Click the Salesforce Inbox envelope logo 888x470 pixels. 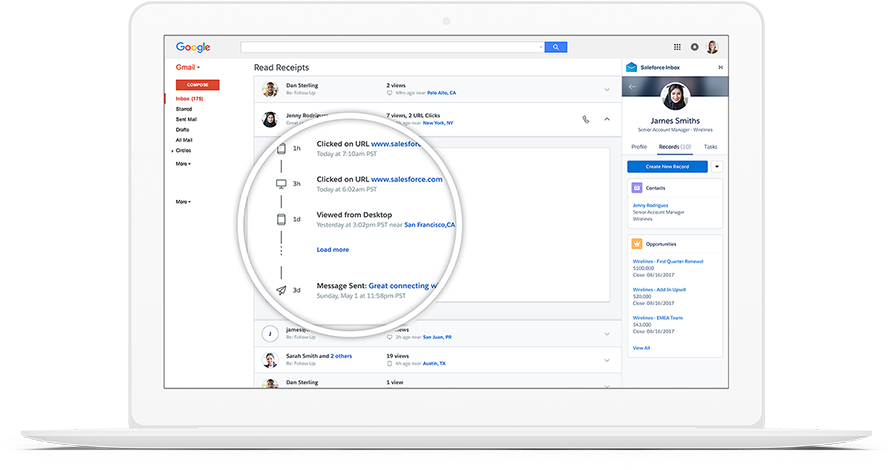pyautogui.click(x=631, y=67)
